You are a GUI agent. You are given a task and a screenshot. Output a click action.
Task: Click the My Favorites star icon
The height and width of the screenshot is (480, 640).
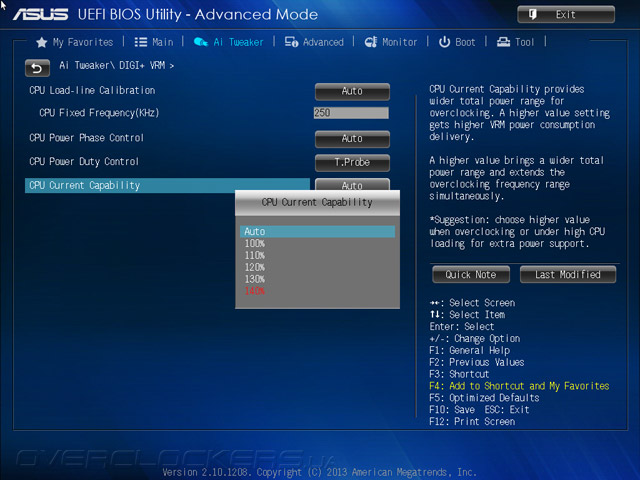tap(42, 42)
